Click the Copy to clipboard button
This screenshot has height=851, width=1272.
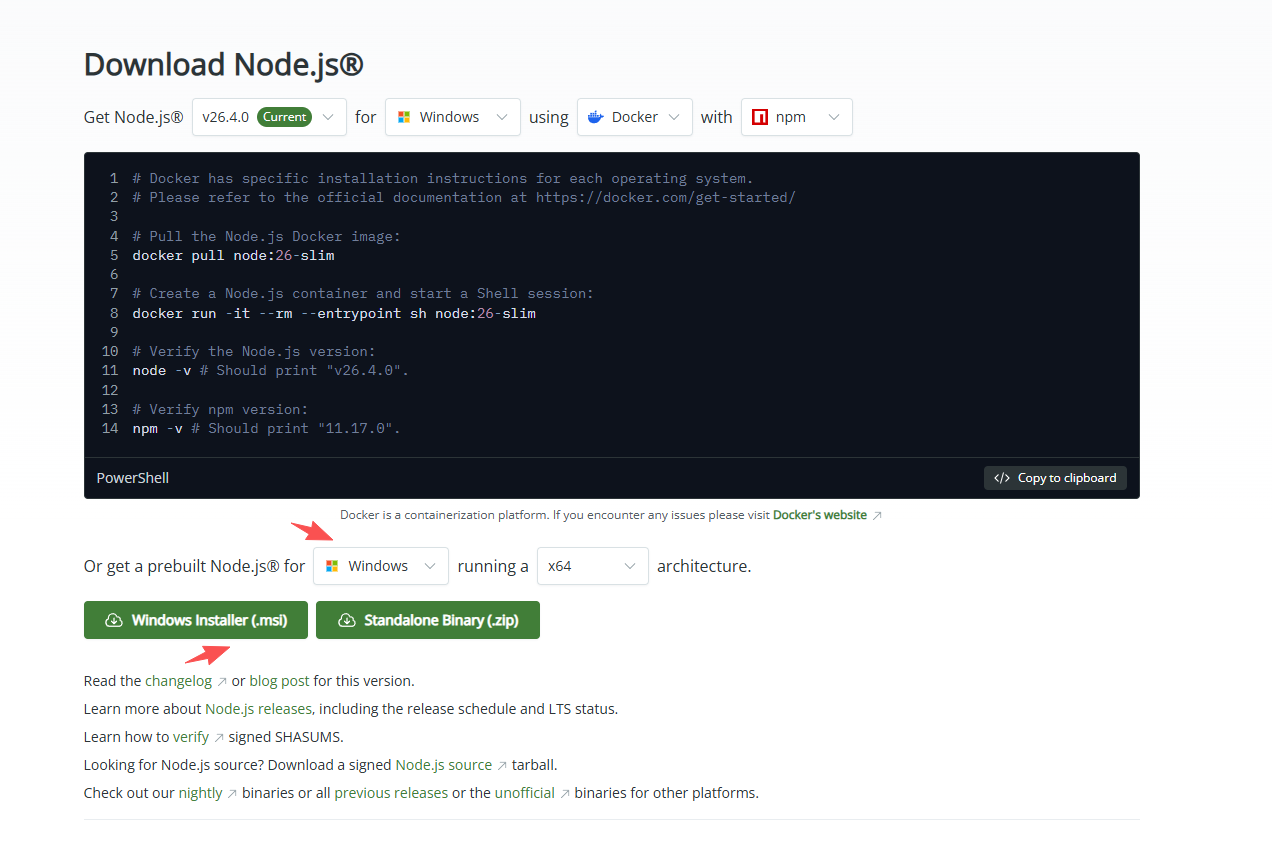[x=1055, y=478]
